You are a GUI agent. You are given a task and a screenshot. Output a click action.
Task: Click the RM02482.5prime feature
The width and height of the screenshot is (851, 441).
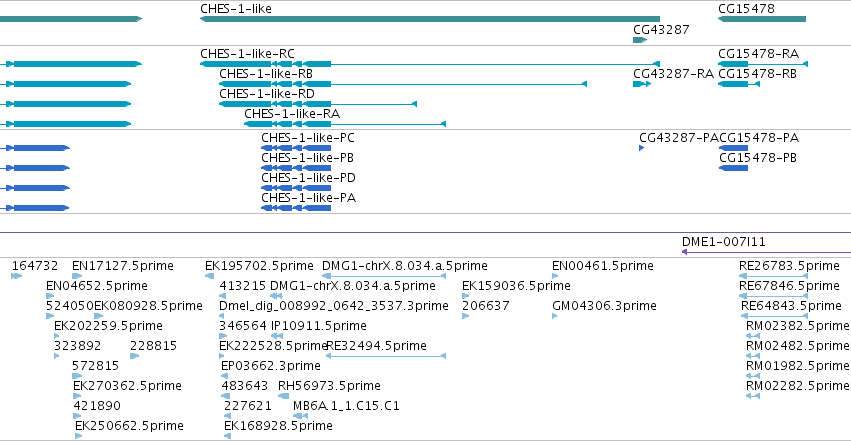pos(753,356)
